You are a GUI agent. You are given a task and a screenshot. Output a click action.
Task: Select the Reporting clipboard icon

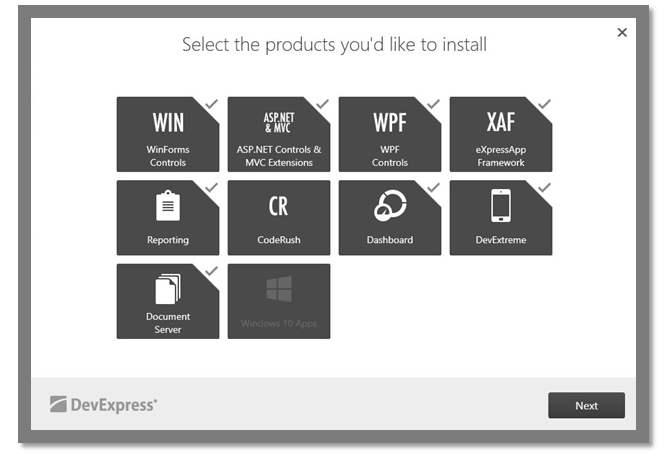pyautogui.click(x=168, y=205)
